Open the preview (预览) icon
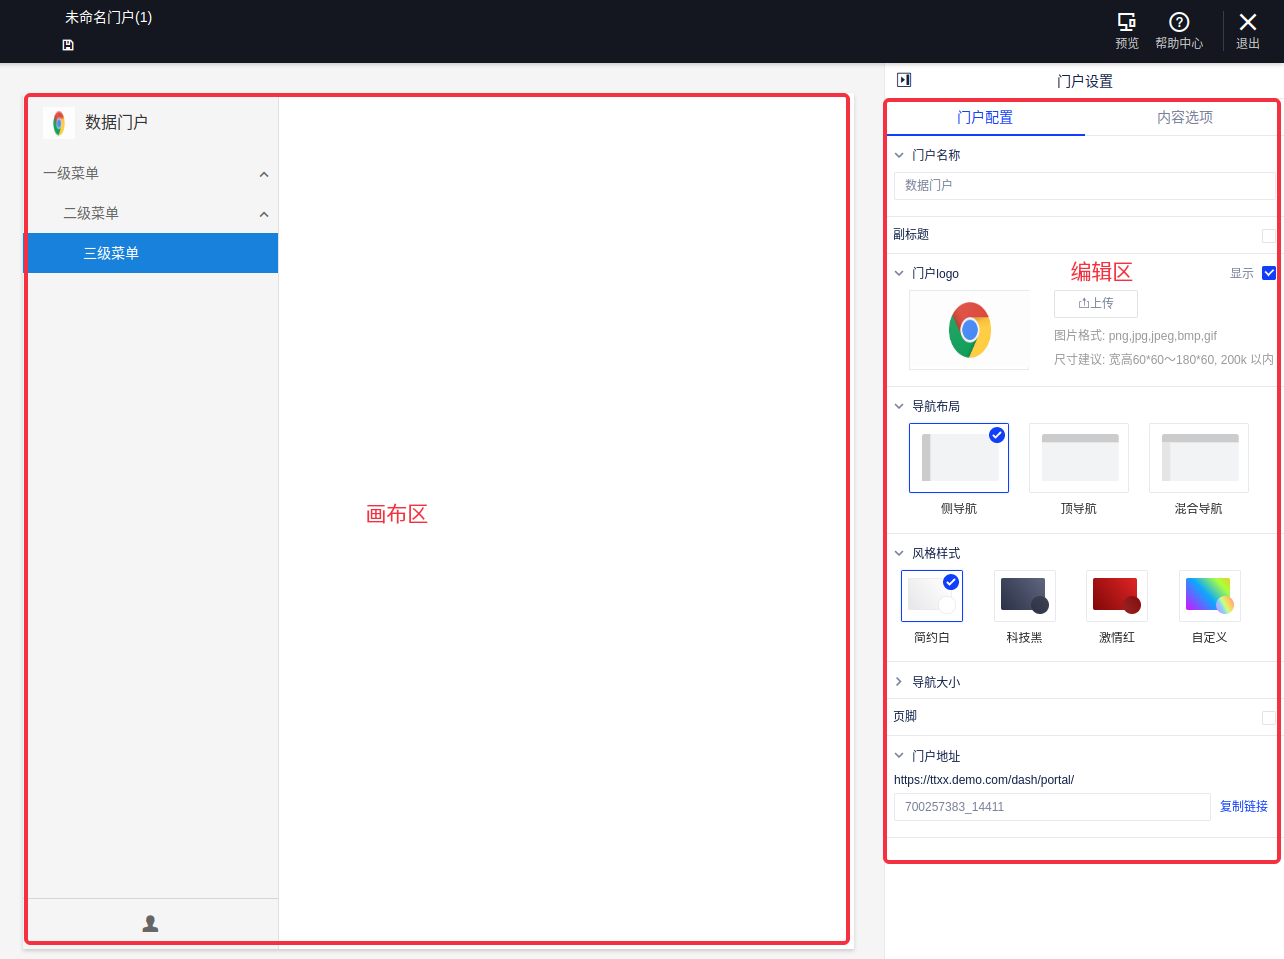The width and height of the screenshot is (1284, 959). [1127, 23]
